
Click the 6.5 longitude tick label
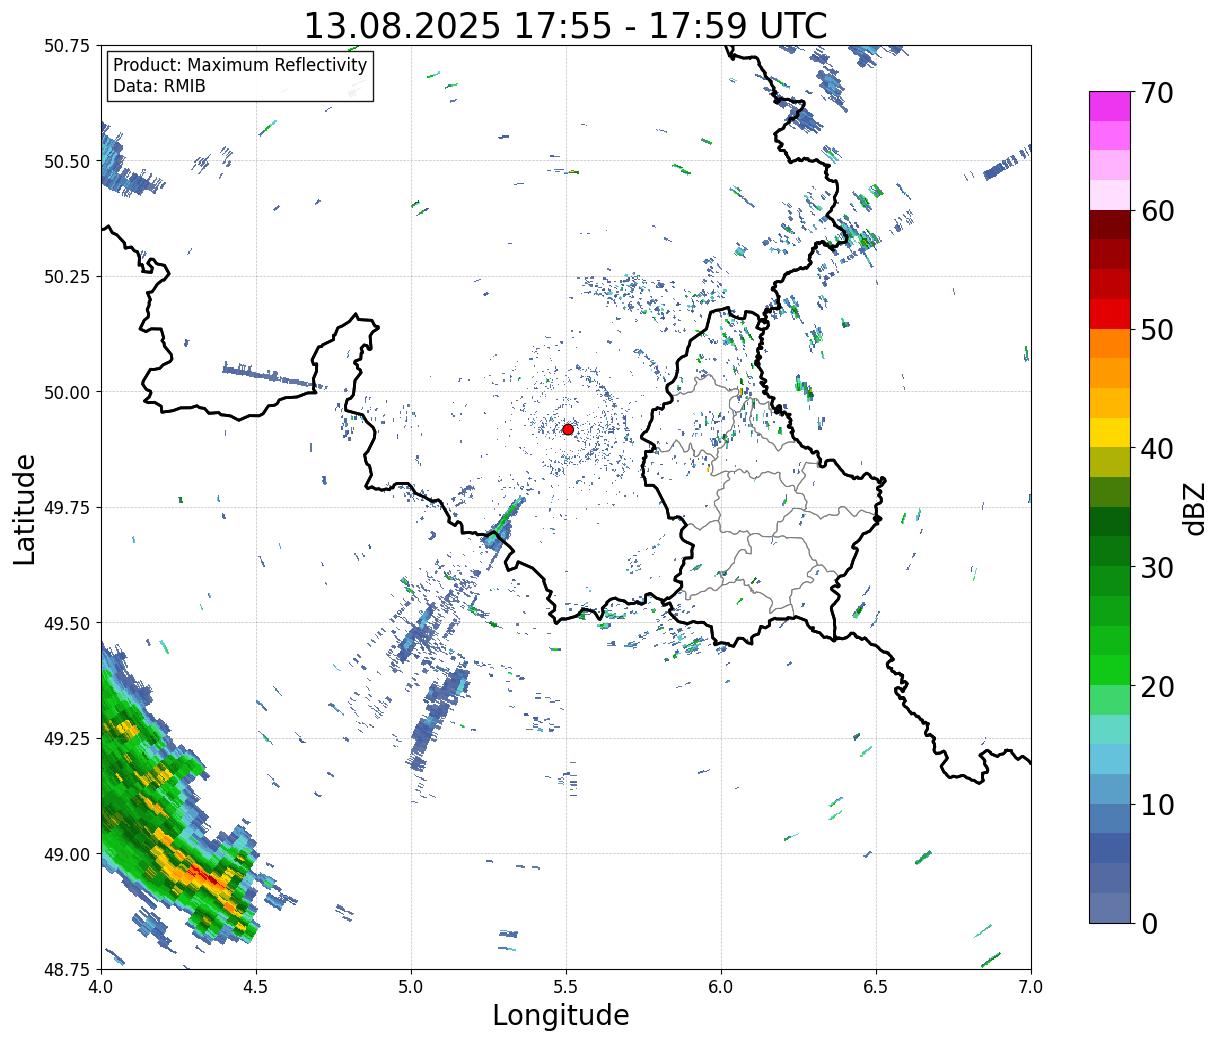pos(876,987)
